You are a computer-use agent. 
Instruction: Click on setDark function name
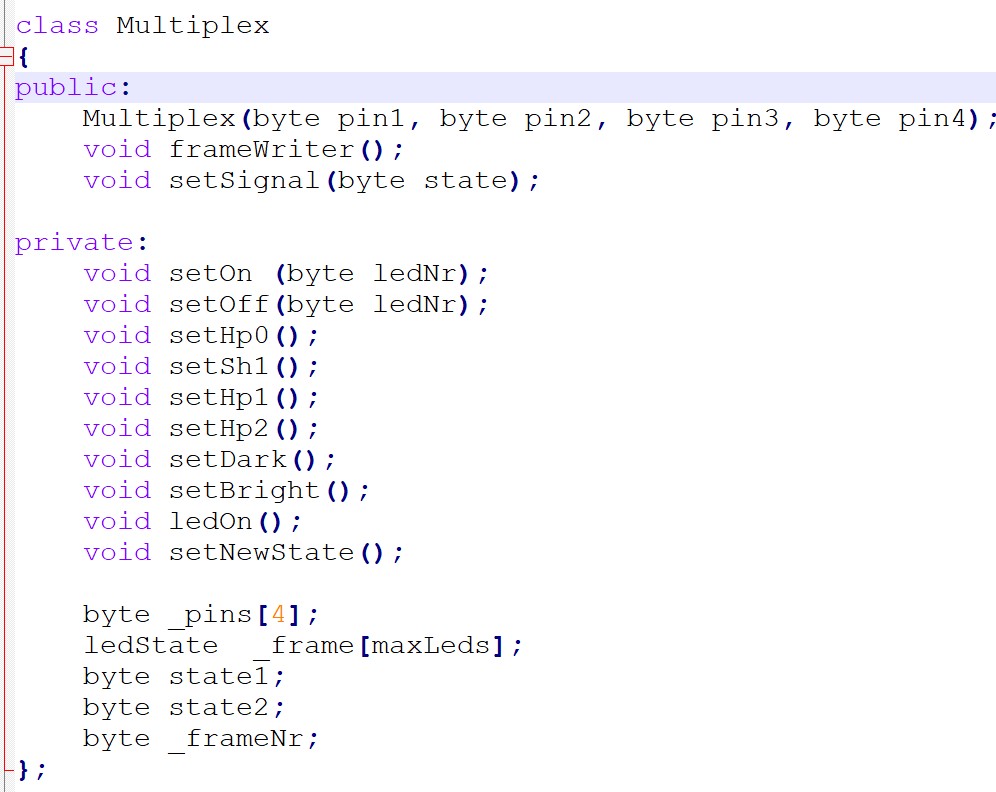pyautogui.click(x=227, y=459)
